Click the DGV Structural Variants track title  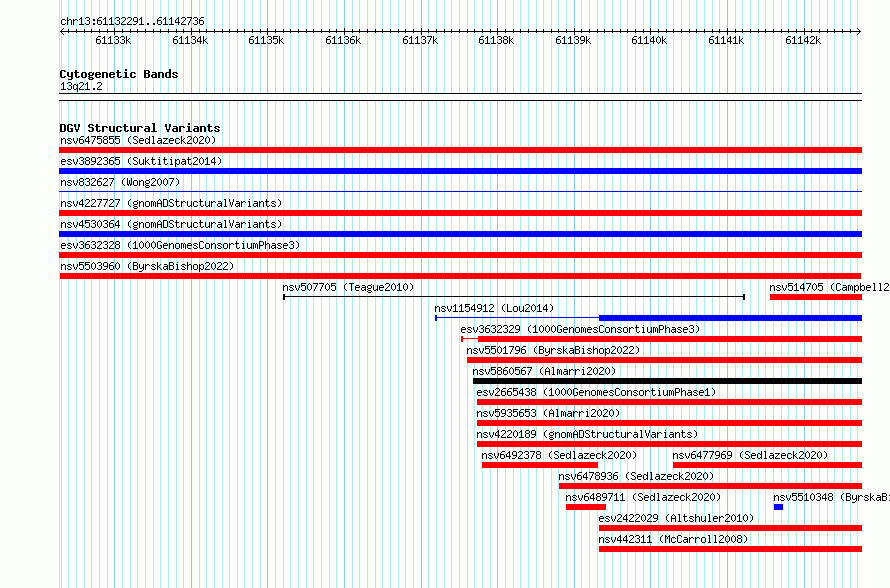(140, 128)
